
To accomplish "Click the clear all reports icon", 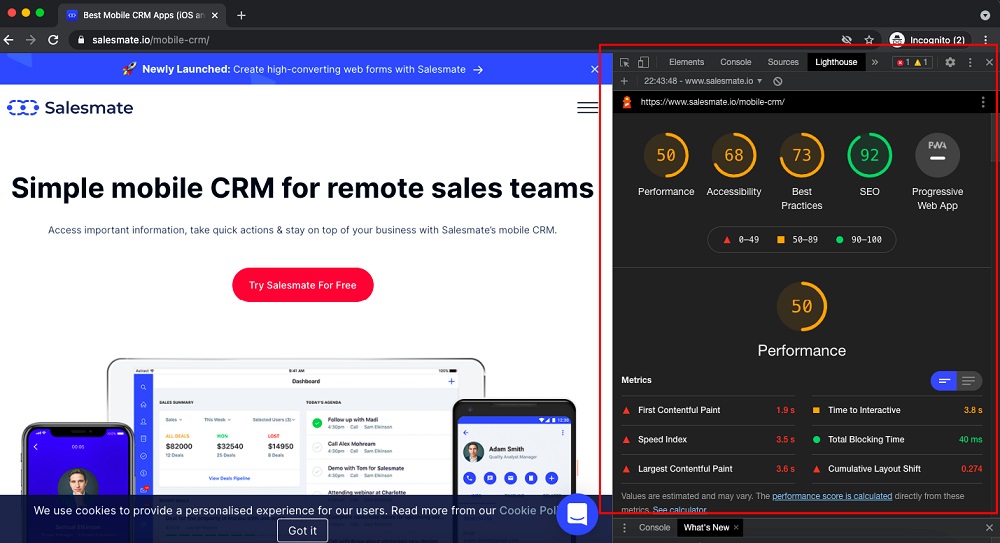I will tap(777, 81).
